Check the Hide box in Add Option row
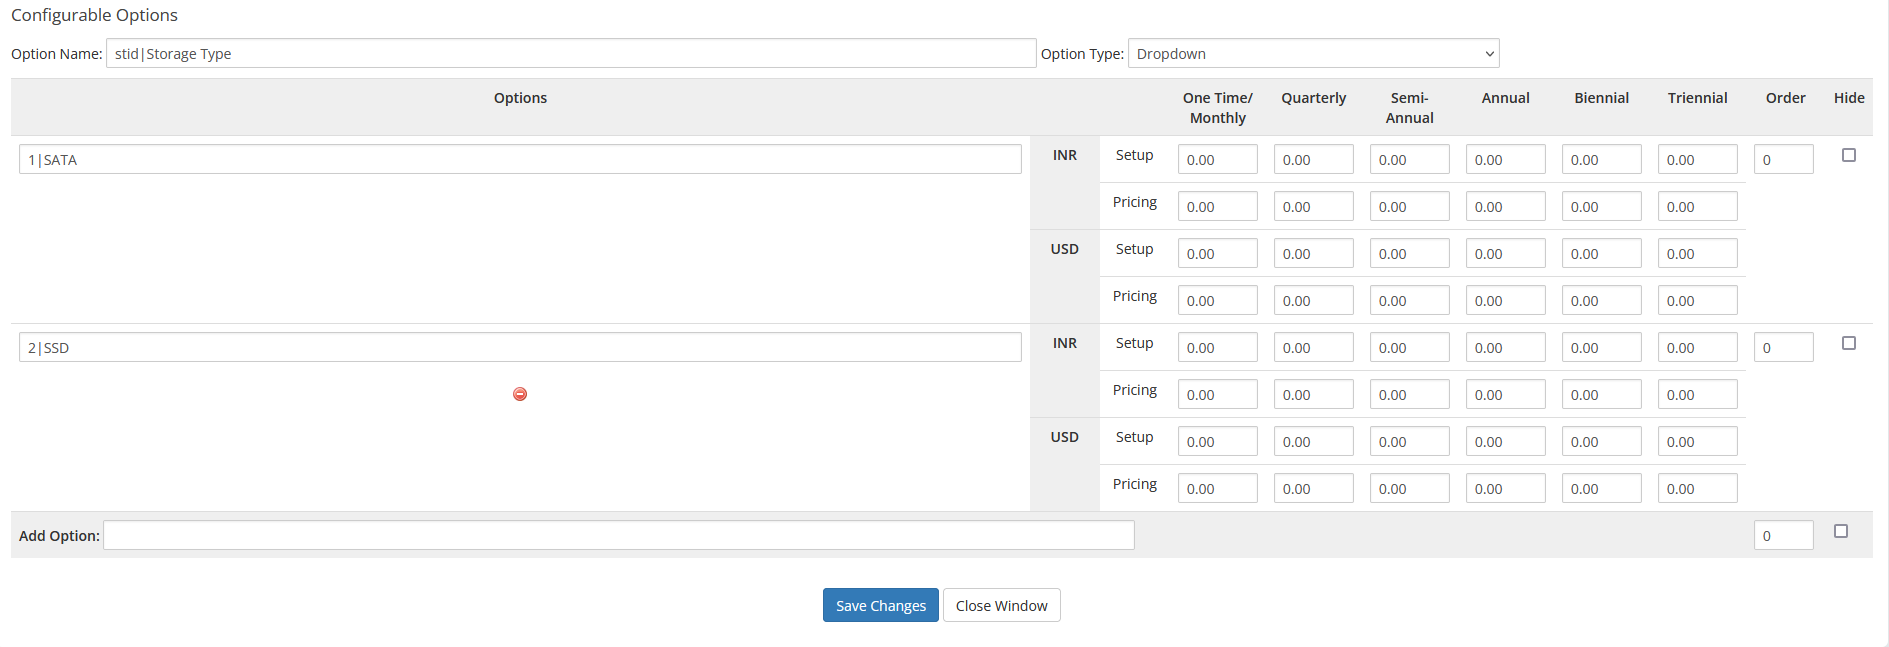Screen dimensions: 1889x647 click(x=1841, y=531)
